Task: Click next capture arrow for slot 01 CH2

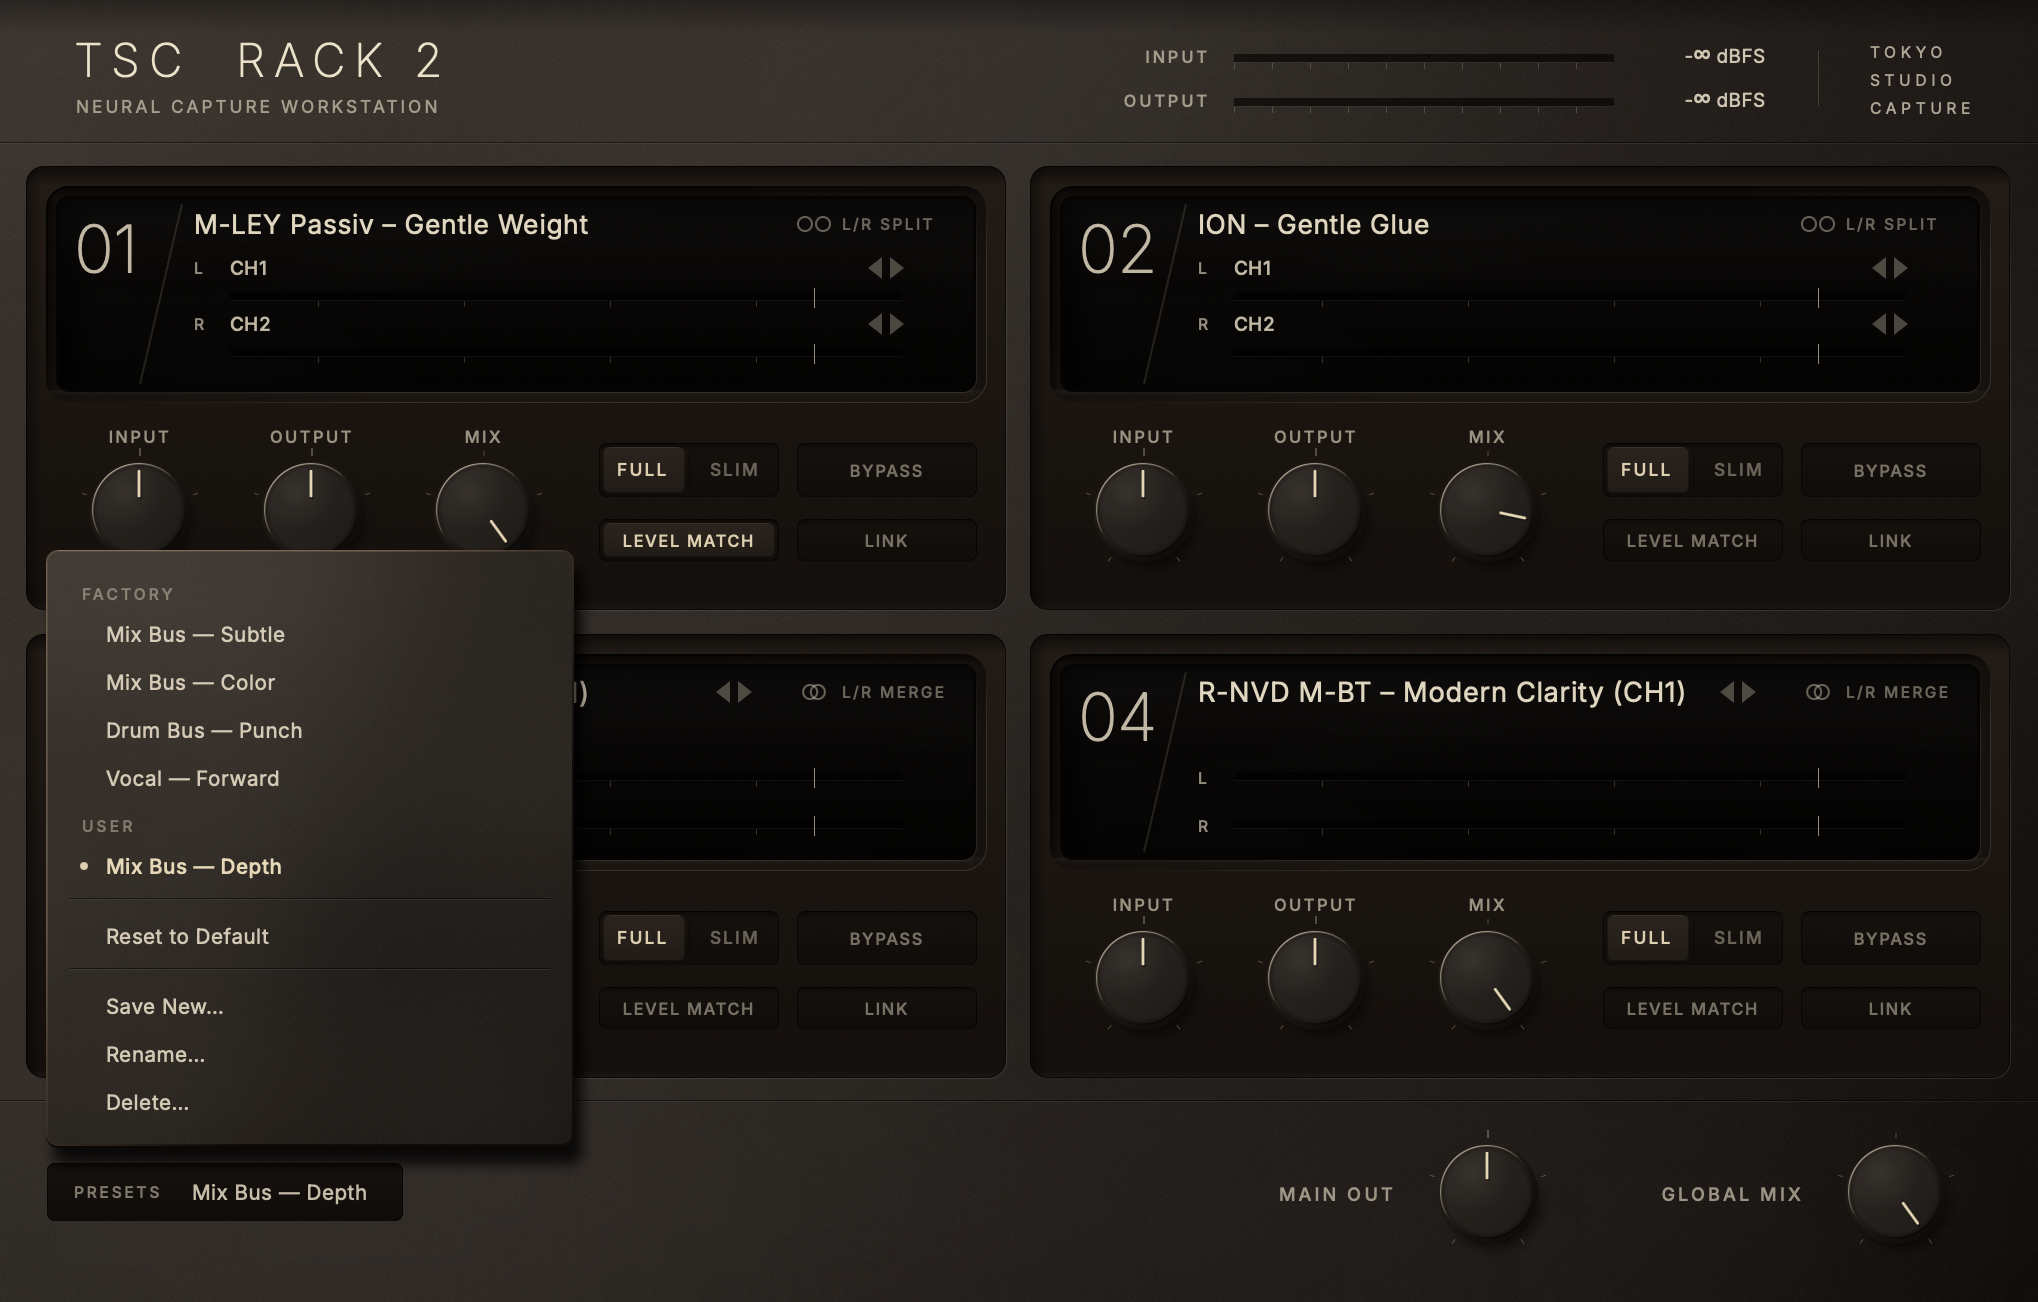Action: coord(897,324)
